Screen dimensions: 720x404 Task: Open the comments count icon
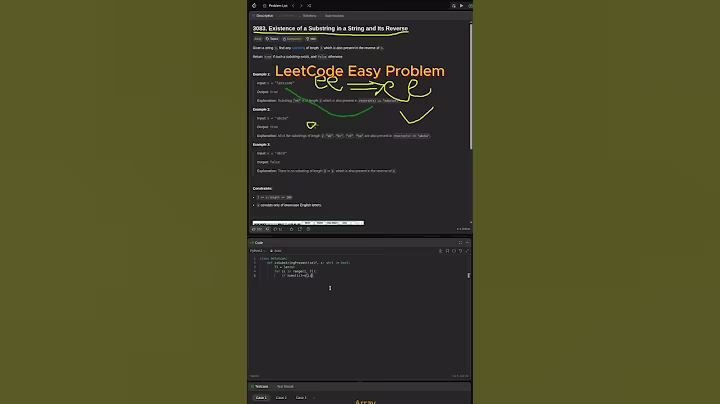(x=278, y=229)
